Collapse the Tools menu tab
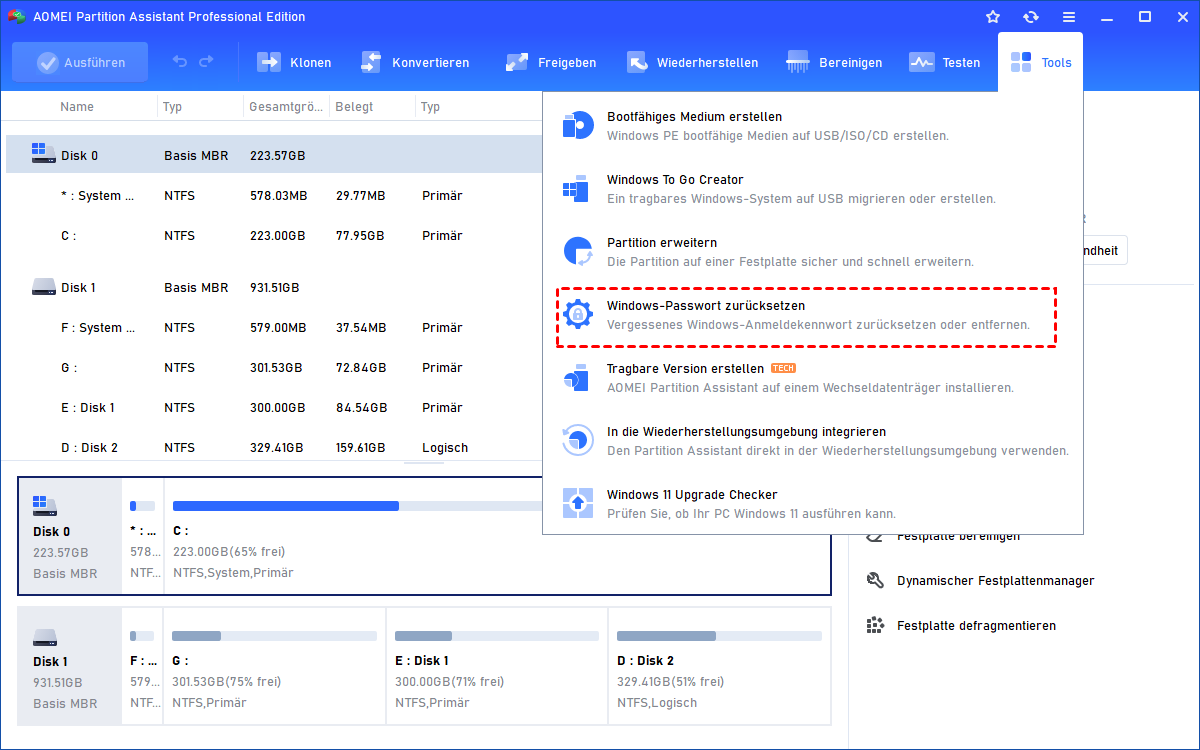 [x=1040, y=62]
